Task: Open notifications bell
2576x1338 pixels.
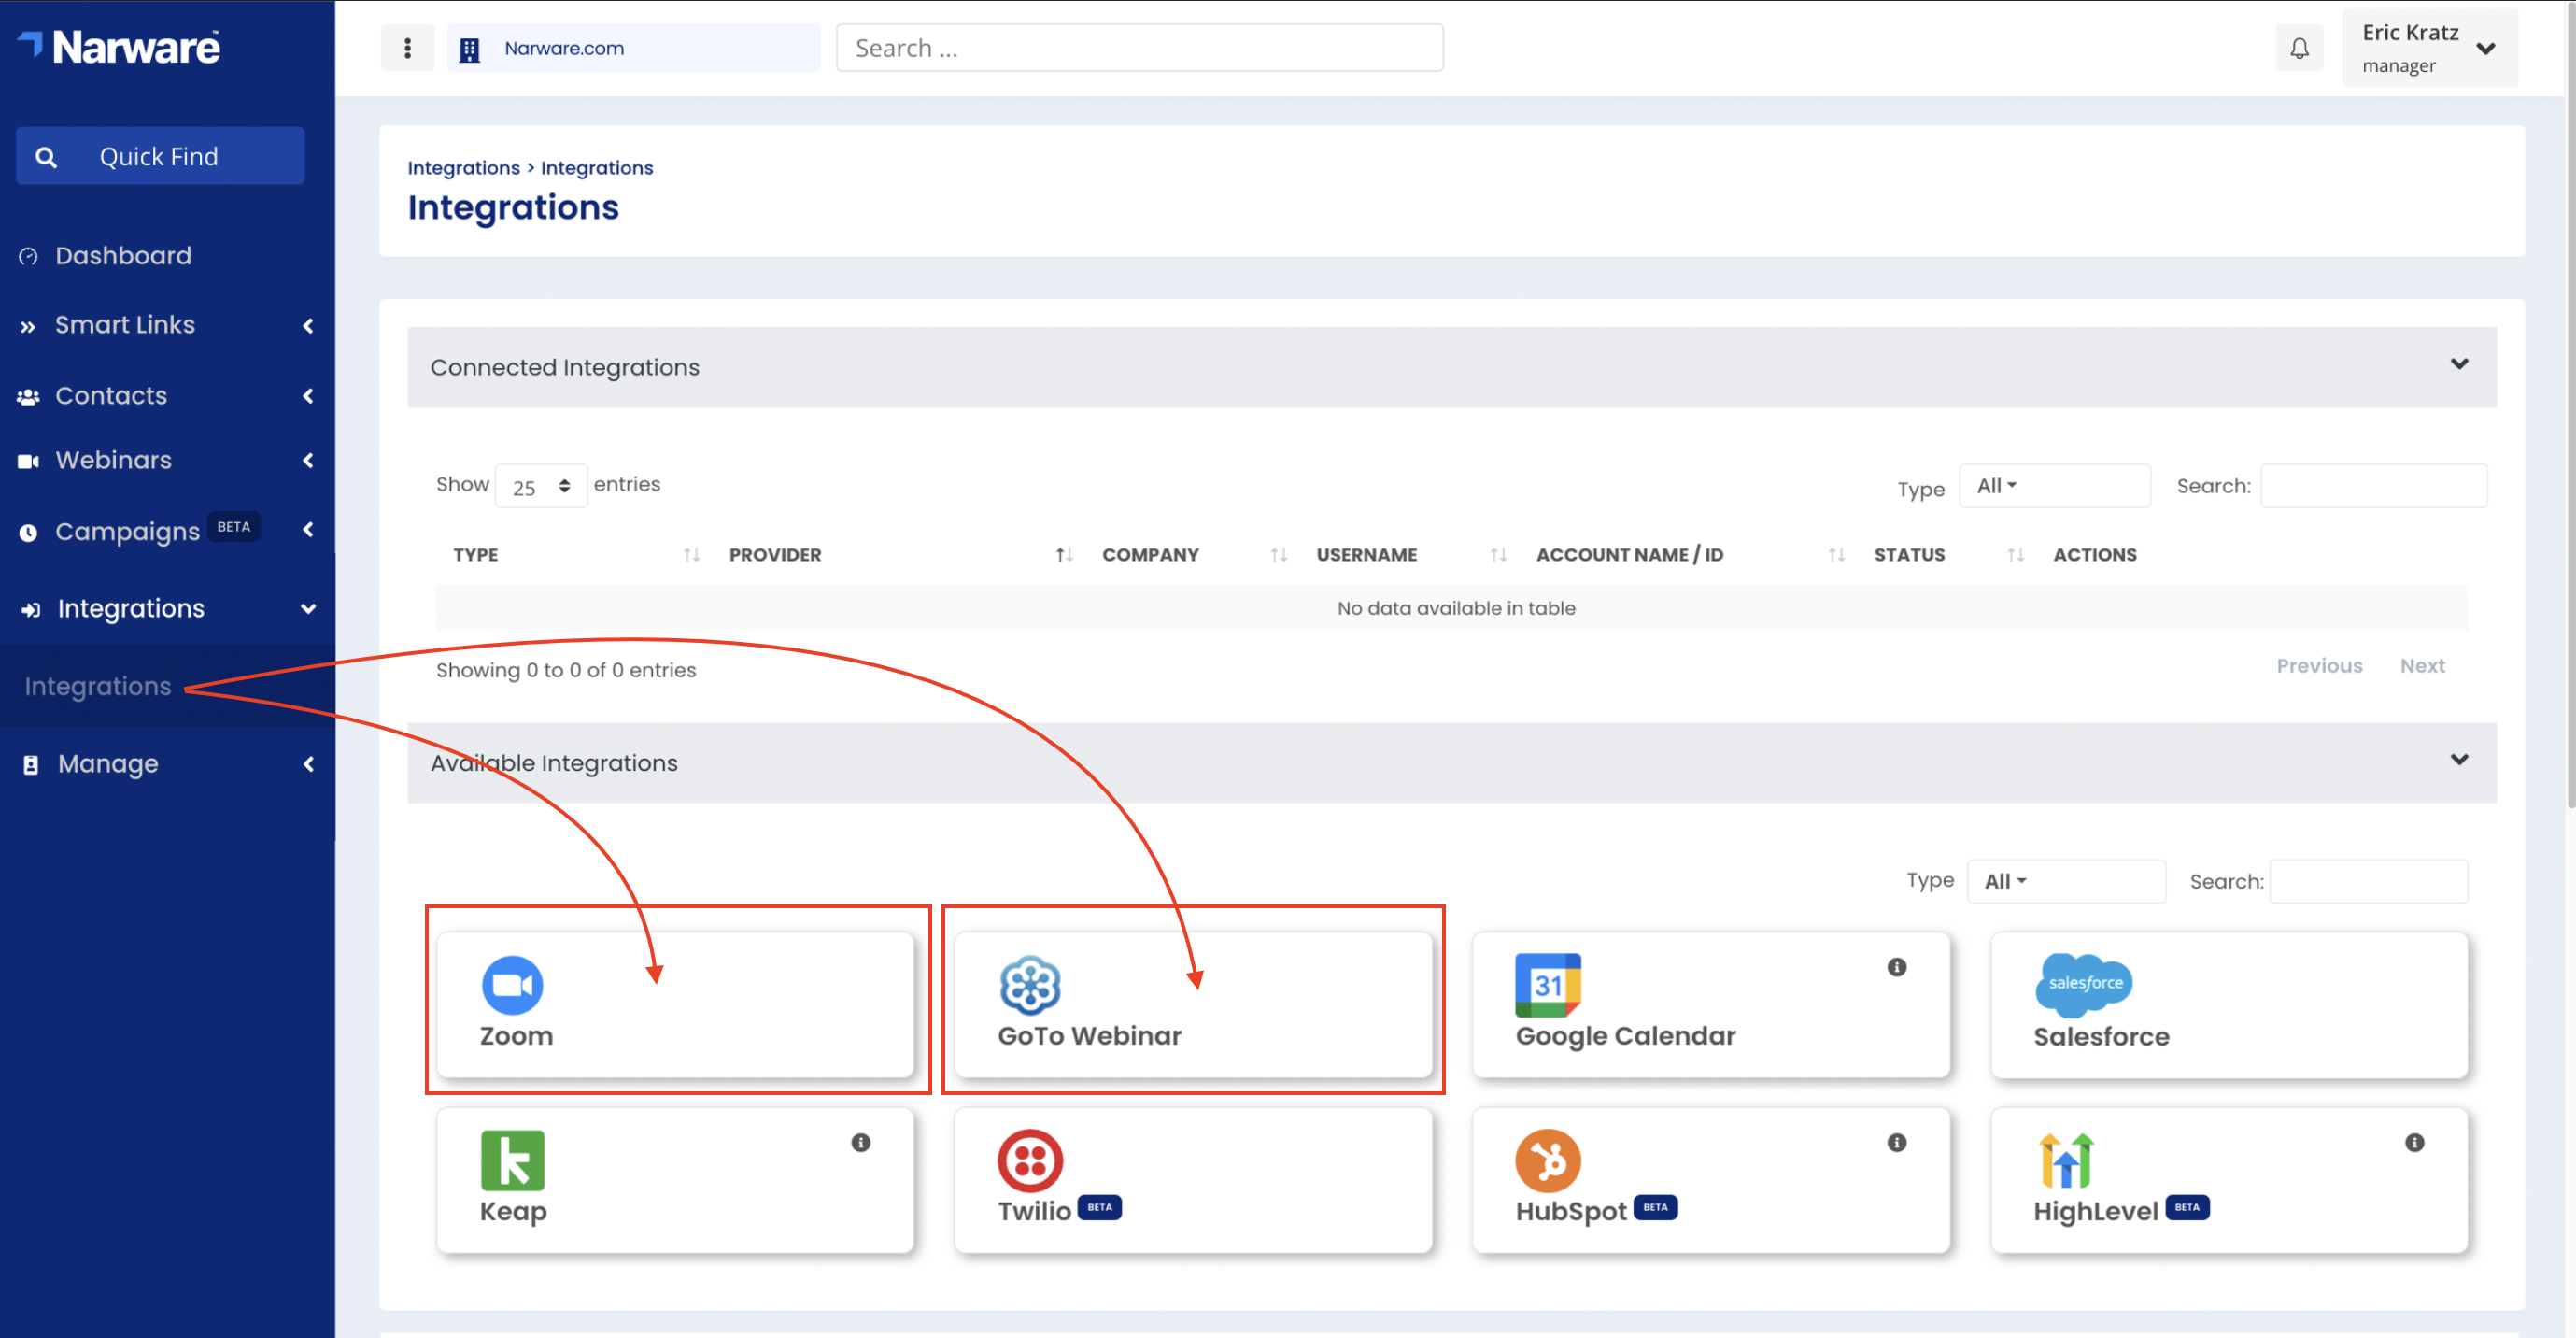Action: coord(2299,48)
